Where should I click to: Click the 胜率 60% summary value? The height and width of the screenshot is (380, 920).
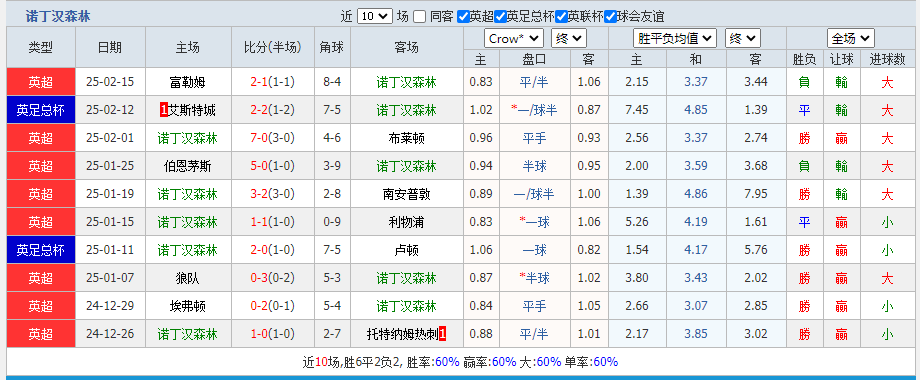coord(447,362)
